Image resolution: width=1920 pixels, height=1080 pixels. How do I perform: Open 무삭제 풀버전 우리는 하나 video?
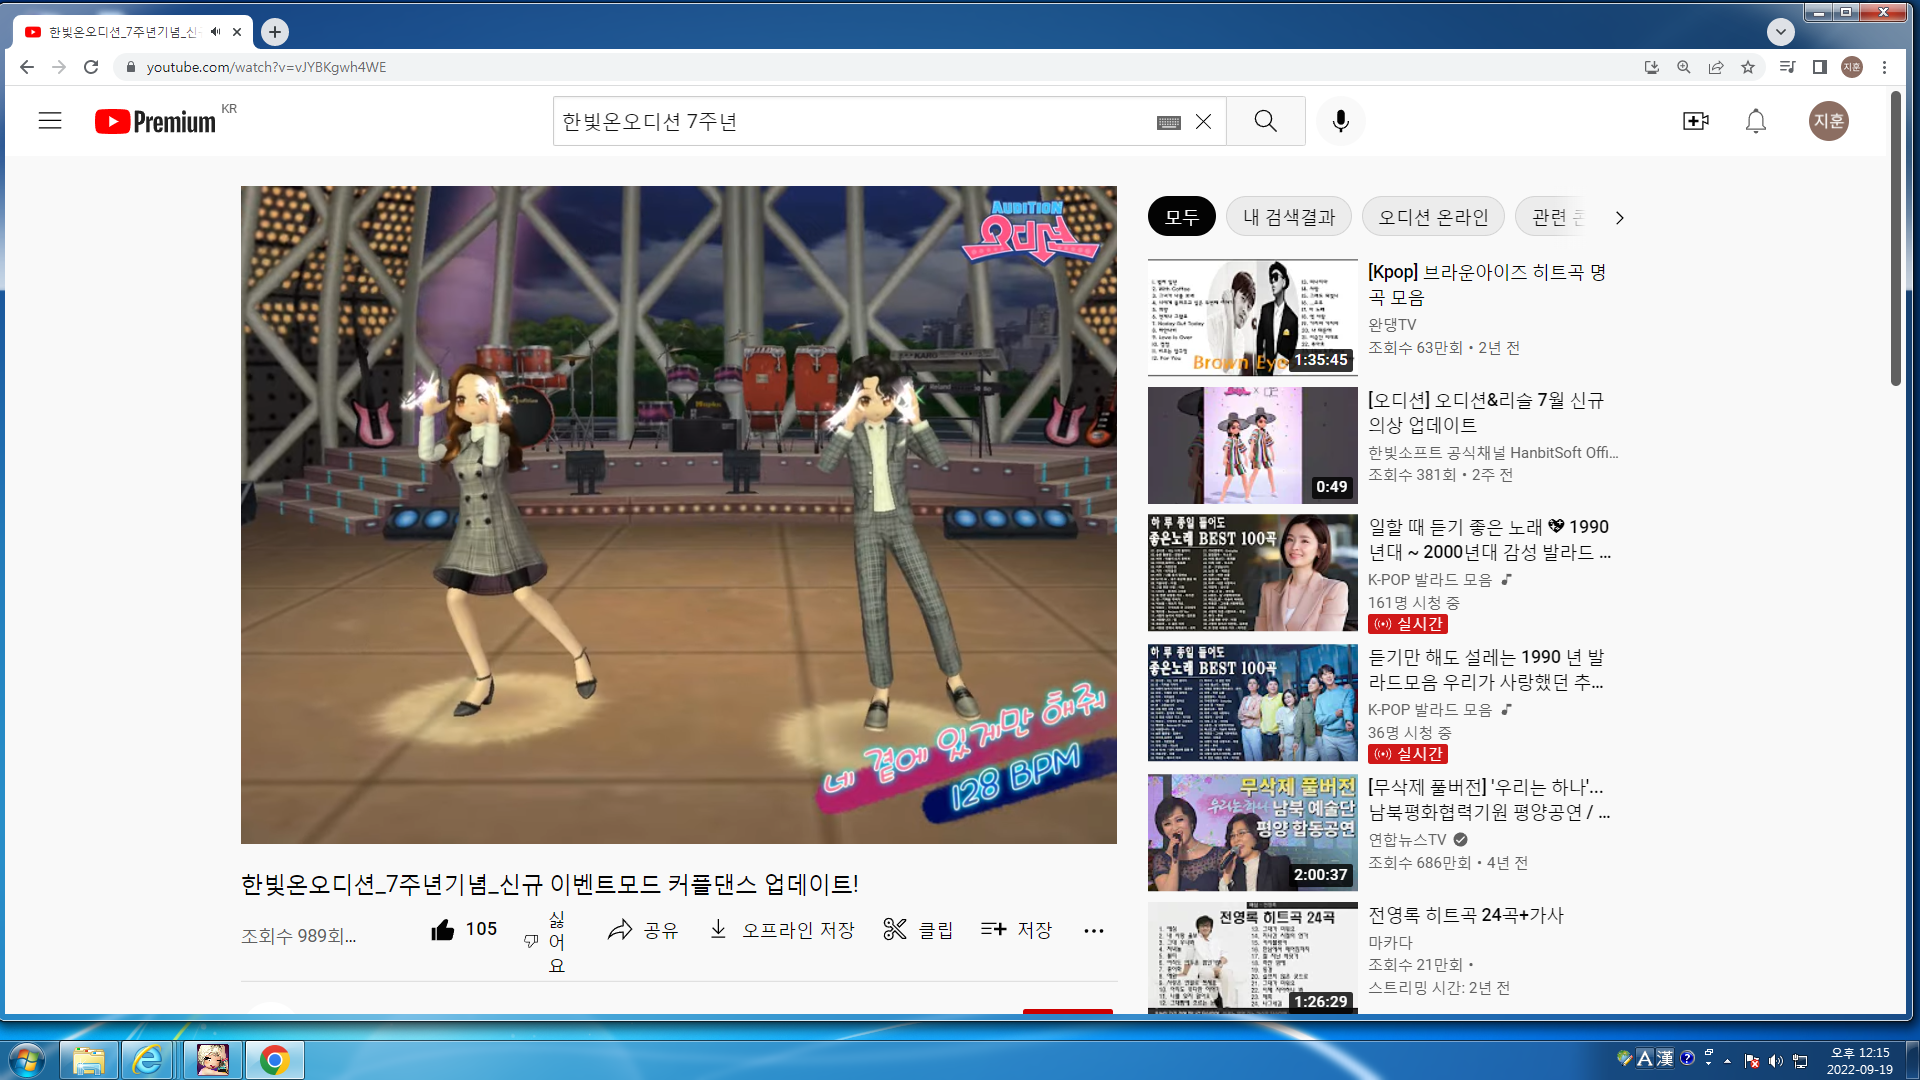click(1489, 799)
